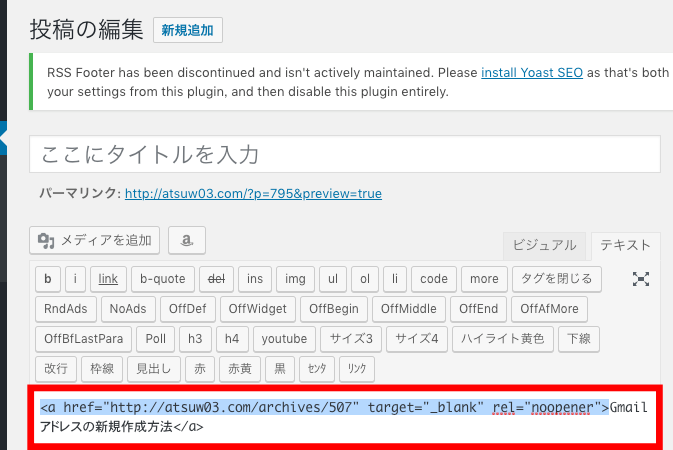Insert the more tag
673x450 pixels.
484,279
